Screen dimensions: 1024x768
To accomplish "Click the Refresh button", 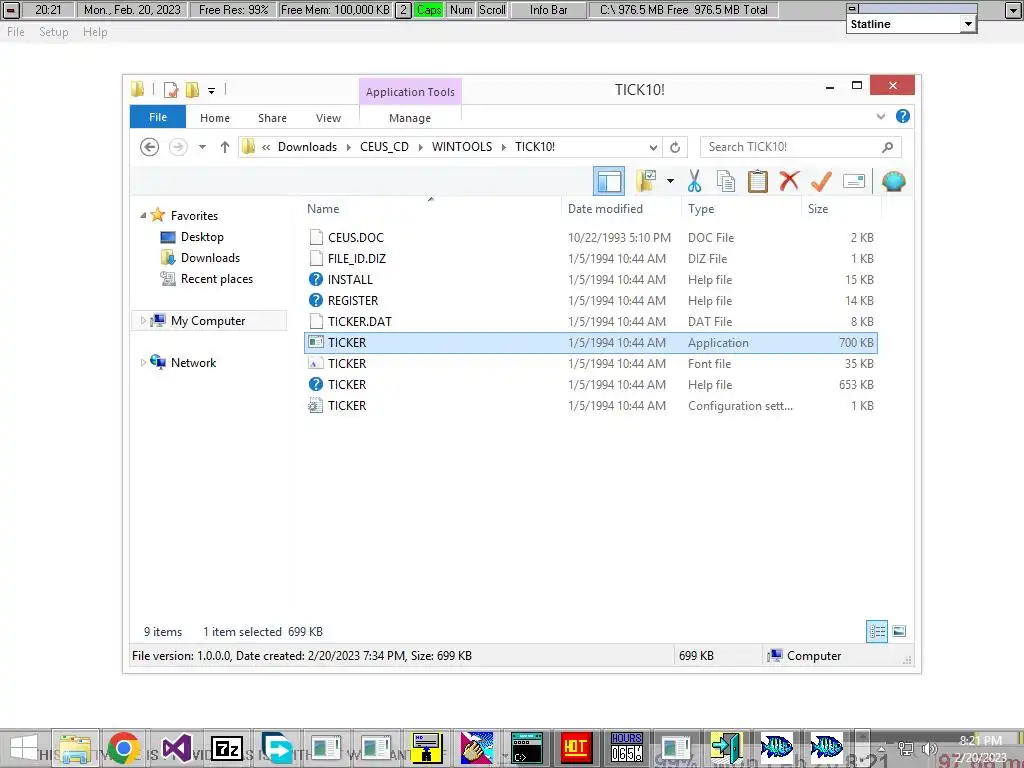I will (675, 147).
